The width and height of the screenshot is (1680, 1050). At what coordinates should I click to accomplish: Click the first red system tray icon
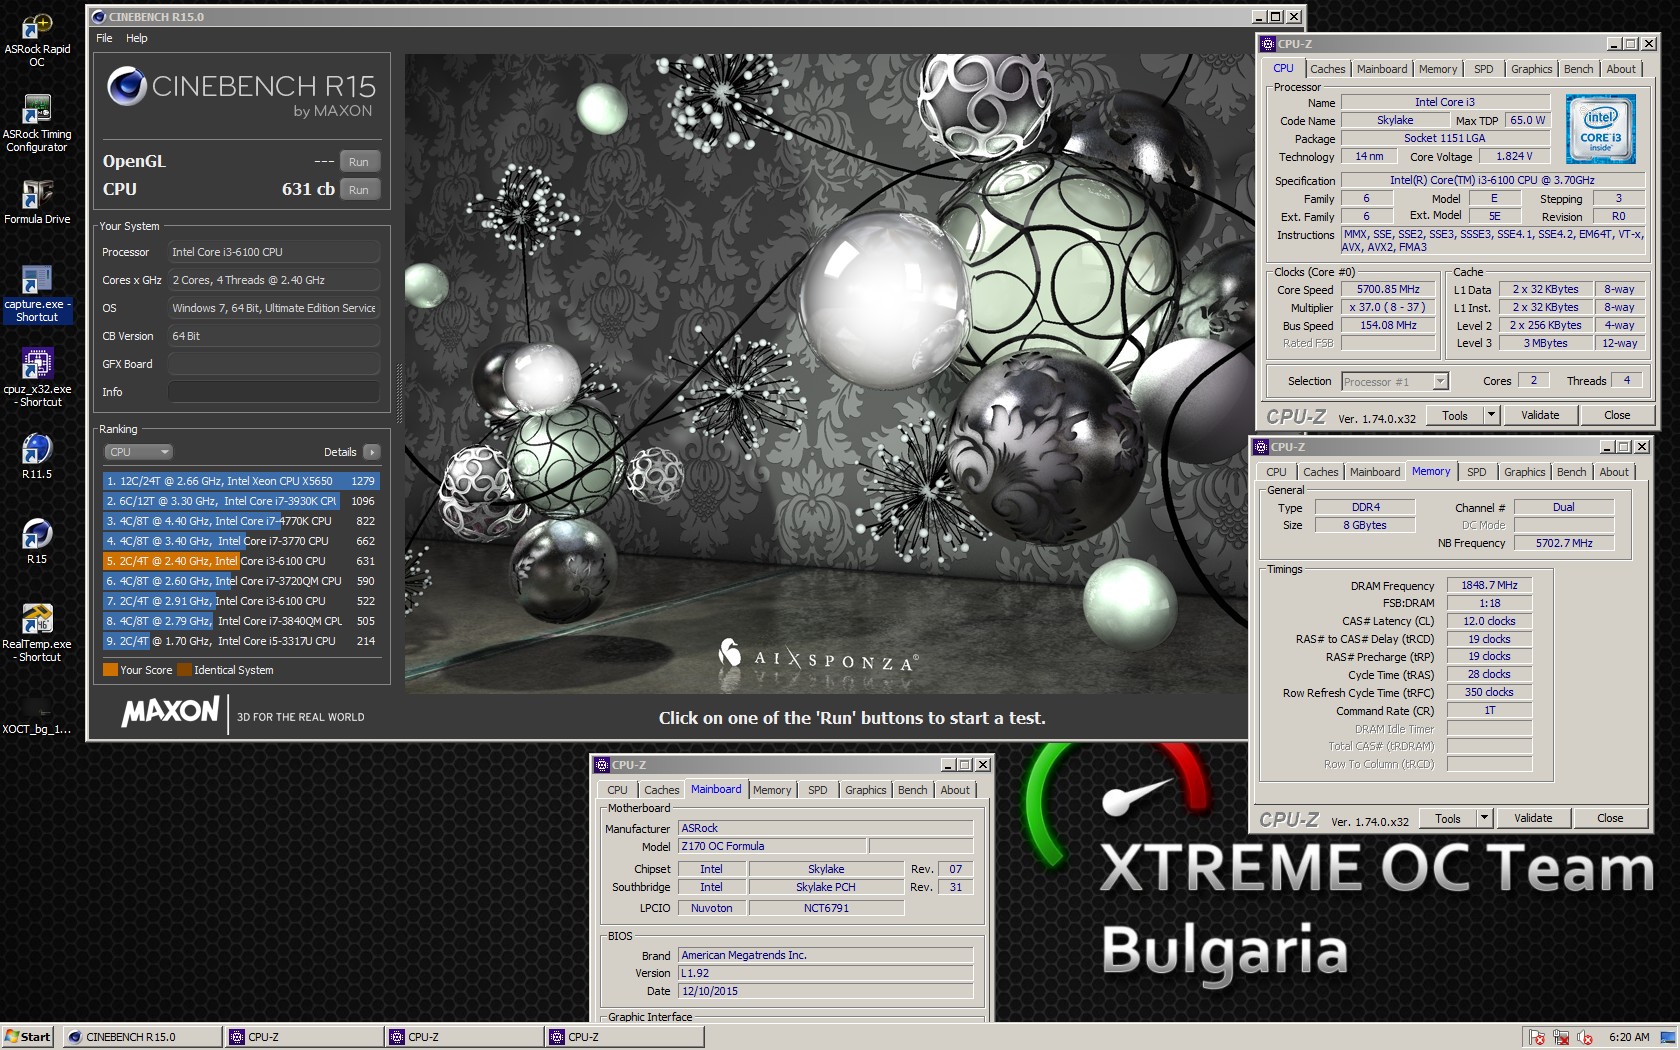(x=1538, y=1038)
